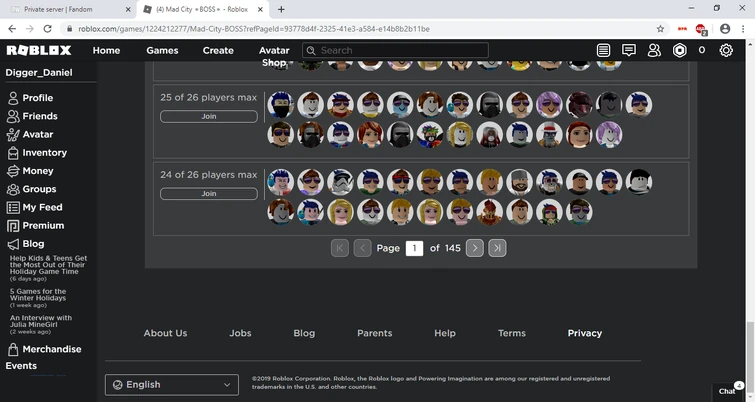Click the Avatar icon in sidebar
Screen dimensions: 755x402
click(13, 134)
